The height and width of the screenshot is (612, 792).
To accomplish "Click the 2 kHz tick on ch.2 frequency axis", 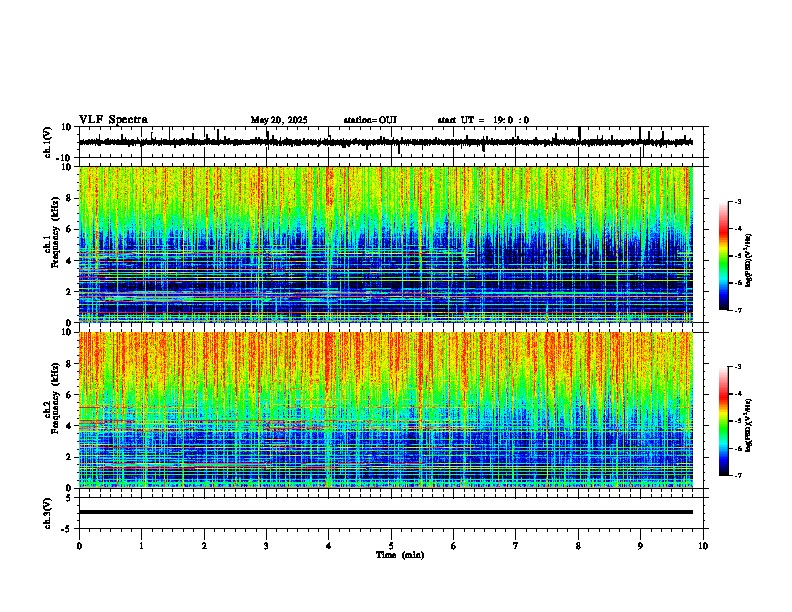I will 69,457.
